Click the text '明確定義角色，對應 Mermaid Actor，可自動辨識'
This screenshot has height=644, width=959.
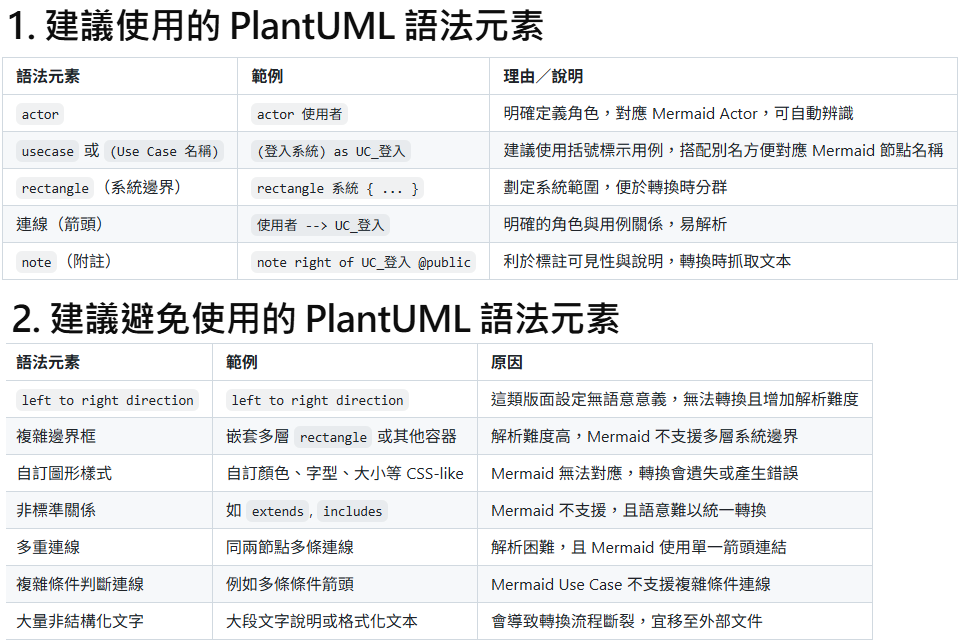tap(678, 114)
